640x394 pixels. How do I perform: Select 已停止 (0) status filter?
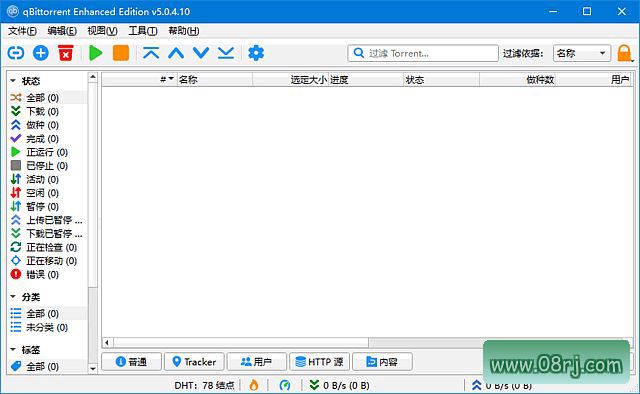tap(47, 165)
